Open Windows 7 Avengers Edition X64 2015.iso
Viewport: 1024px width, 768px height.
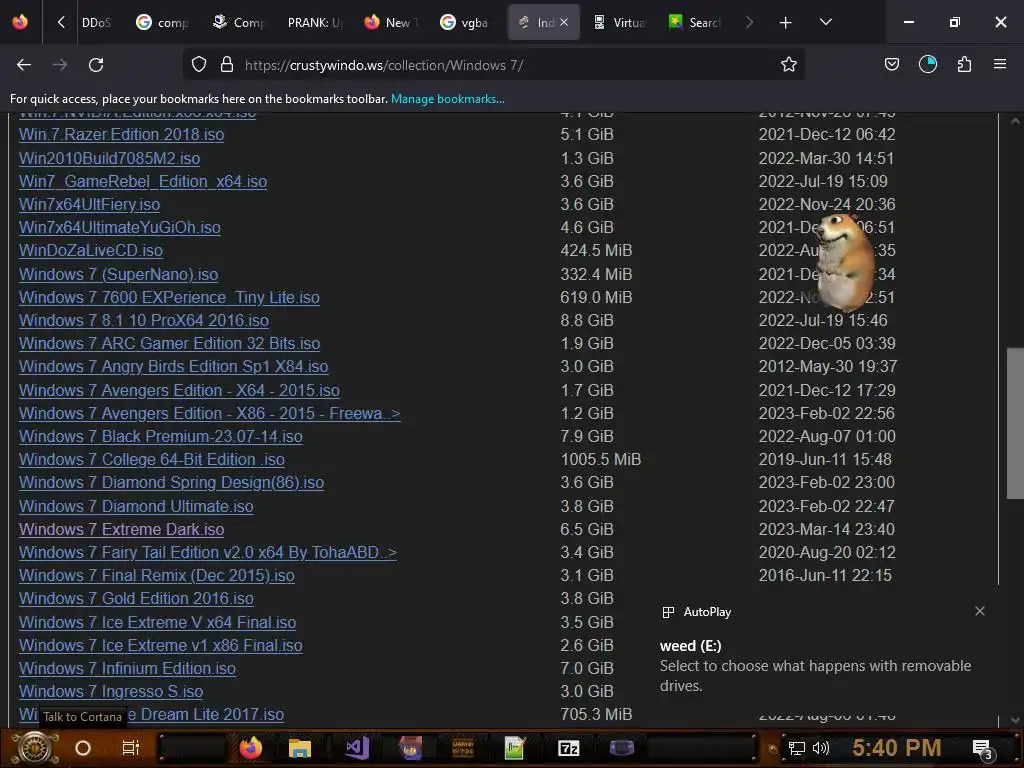(x=179, y=390)
